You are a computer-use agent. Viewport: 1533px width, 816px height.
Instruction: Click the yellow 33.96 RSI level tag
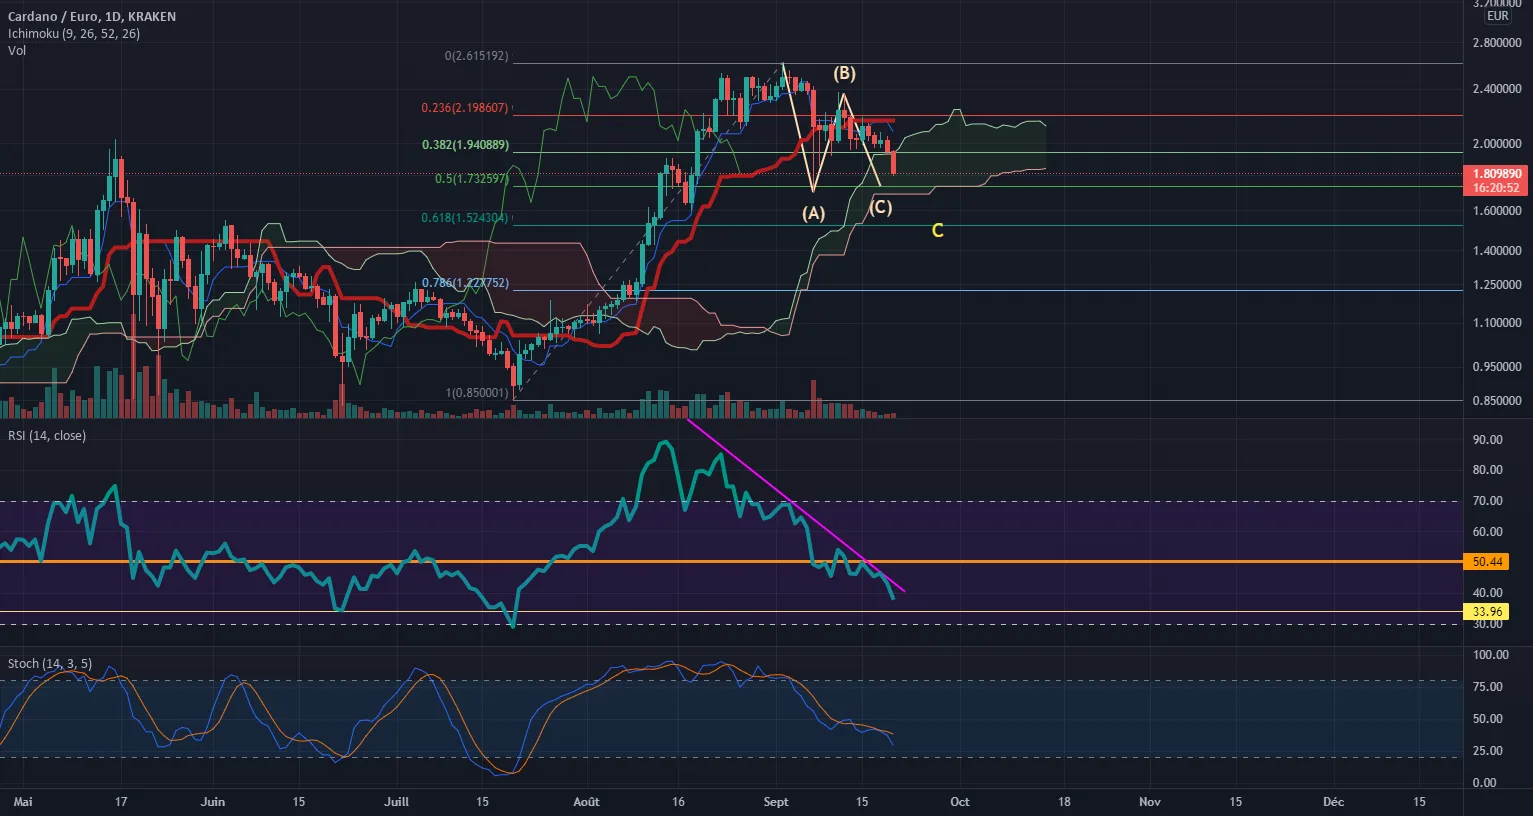tap(1487, 612)
